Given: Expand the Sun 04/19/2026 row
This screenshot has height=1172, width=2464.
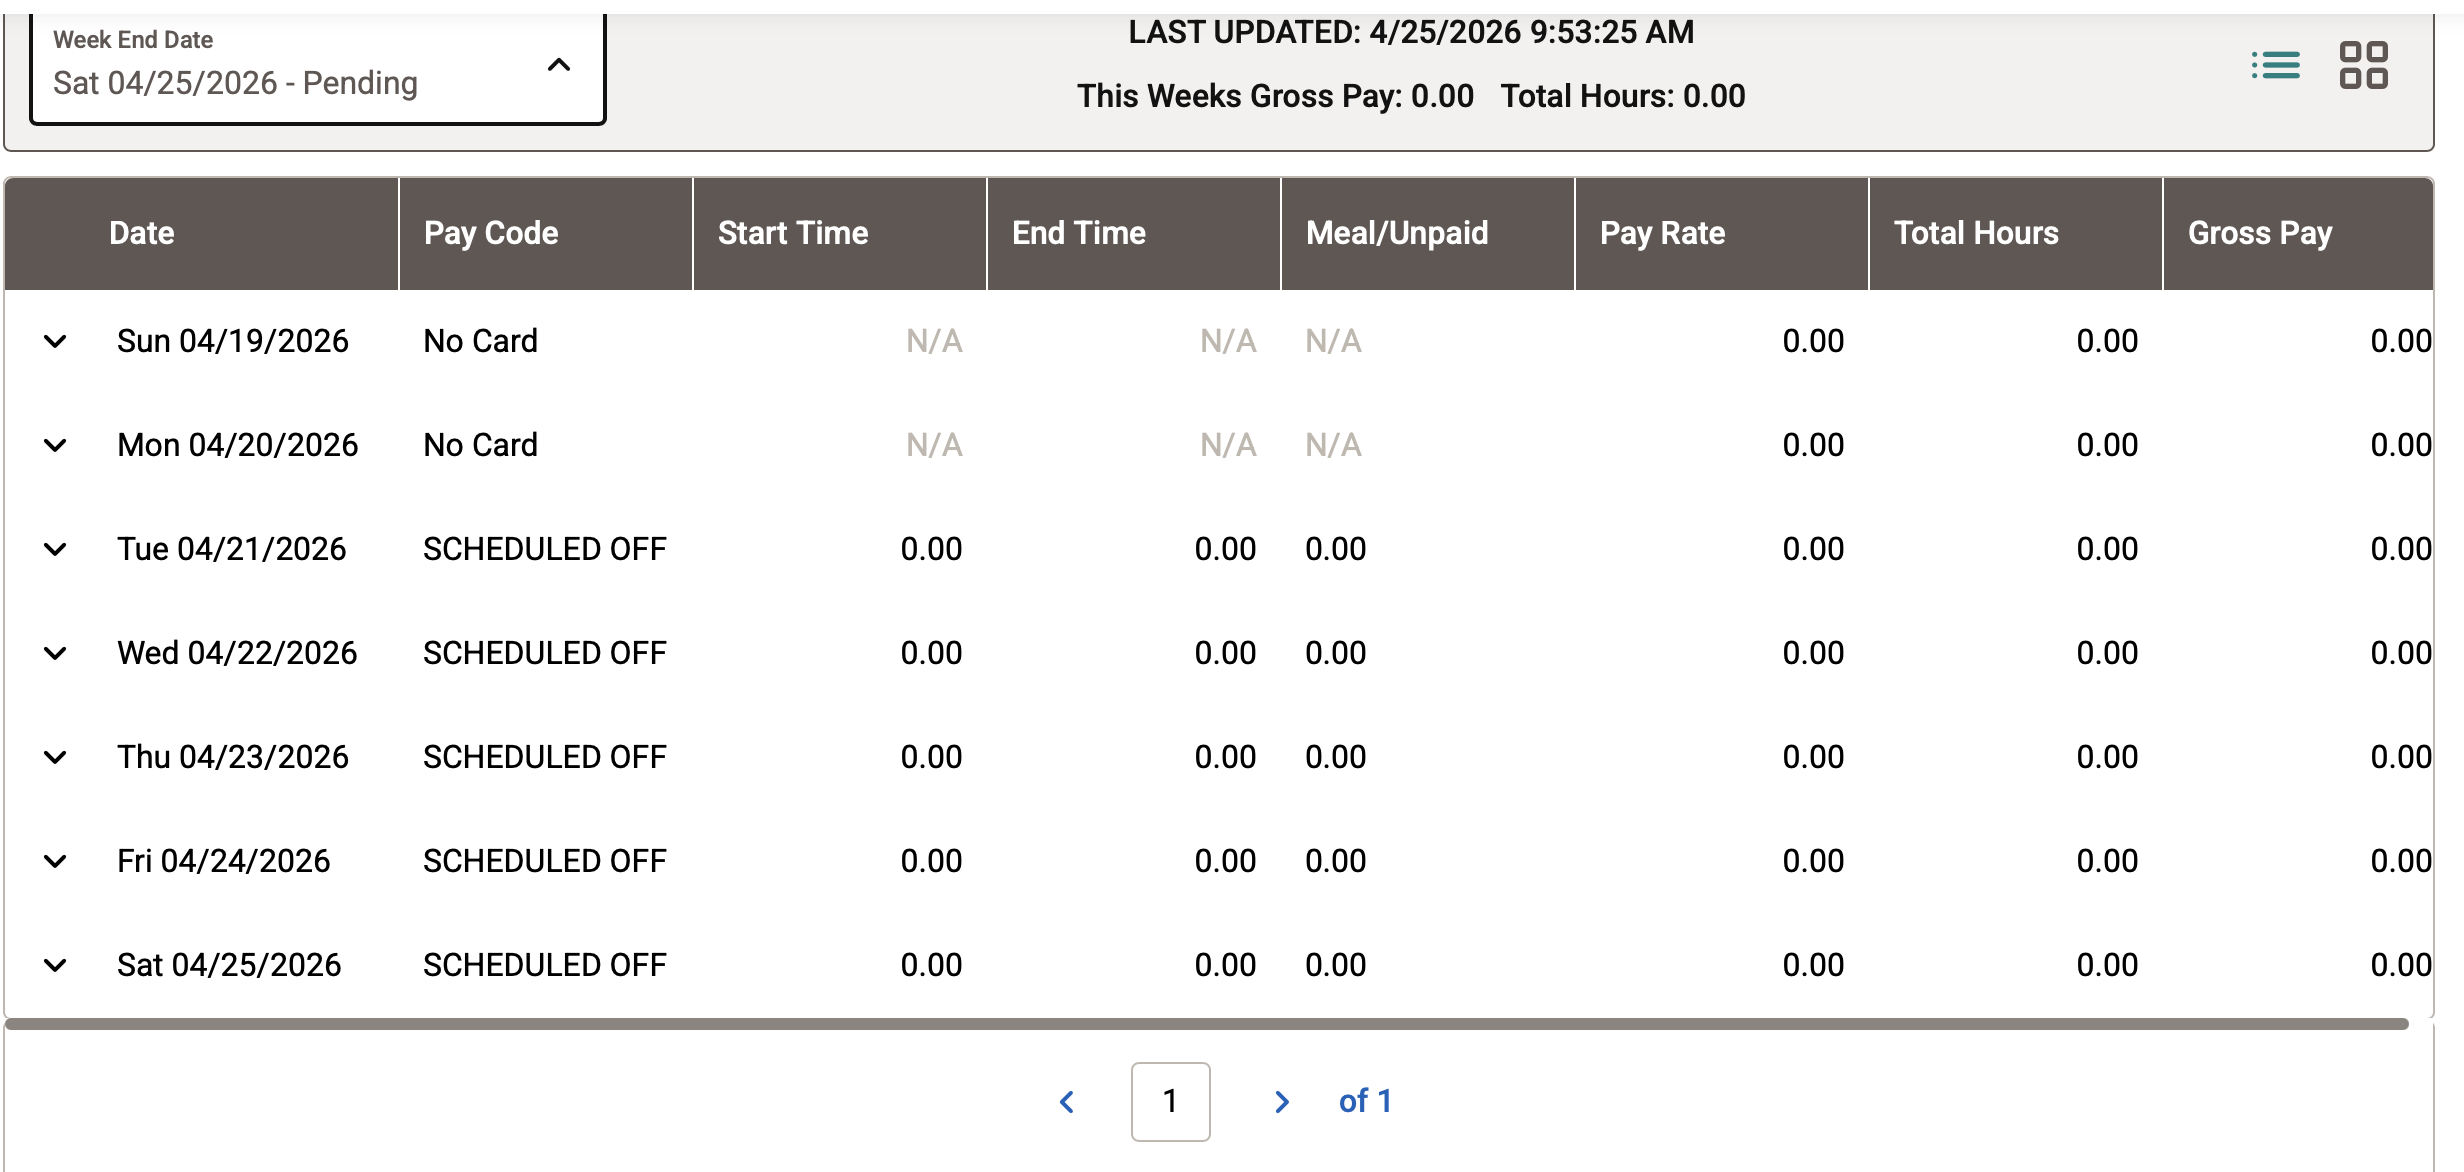Looking at the screenshot, I should (x=56, y=342).
